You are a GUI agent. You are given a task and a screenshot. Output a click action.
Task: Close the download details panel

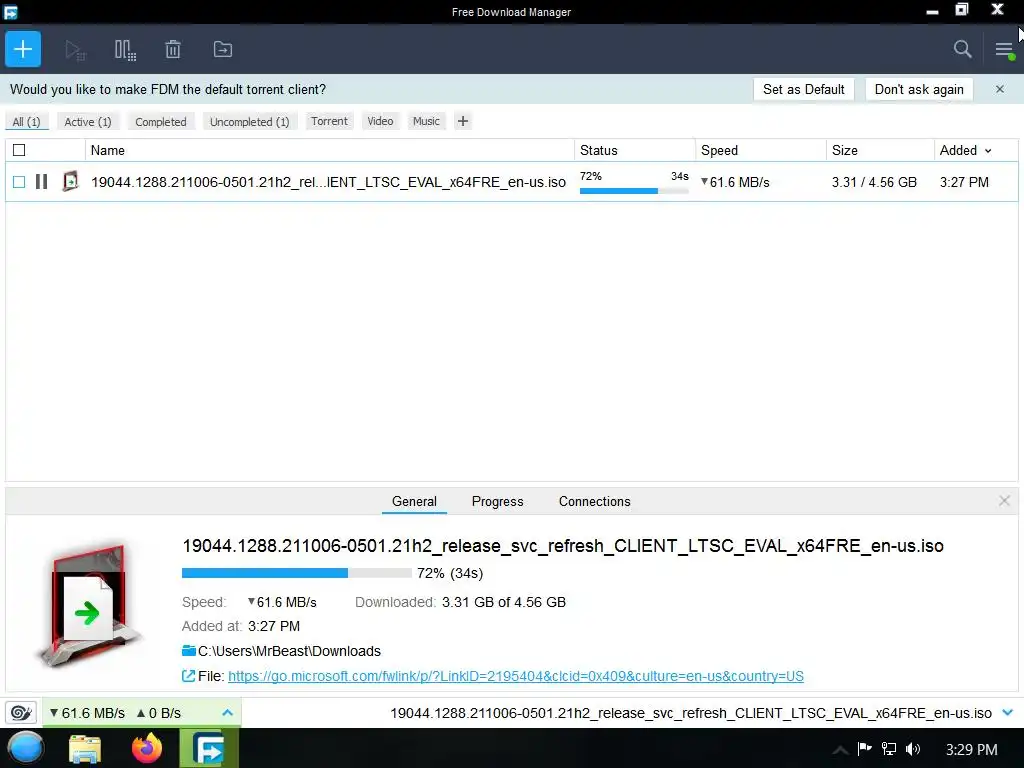tap(1004, 501)
